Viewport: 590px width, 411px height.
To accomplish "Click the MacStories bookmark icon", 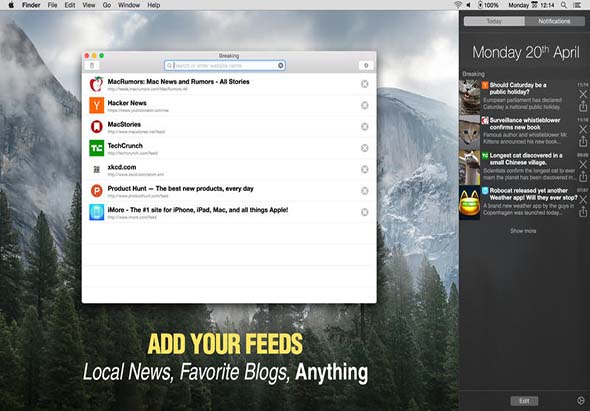I will [x=96, y=127].
